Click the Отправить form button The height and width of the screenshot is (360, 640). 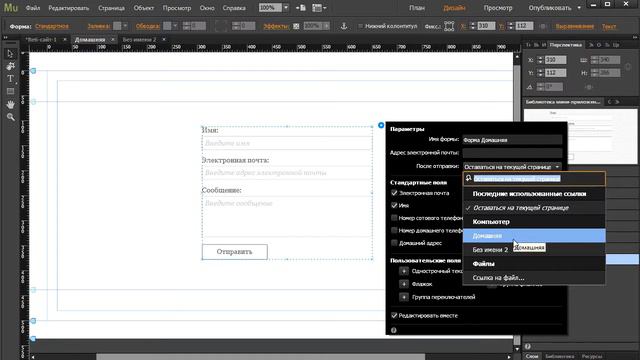click(x=235, y=252)
